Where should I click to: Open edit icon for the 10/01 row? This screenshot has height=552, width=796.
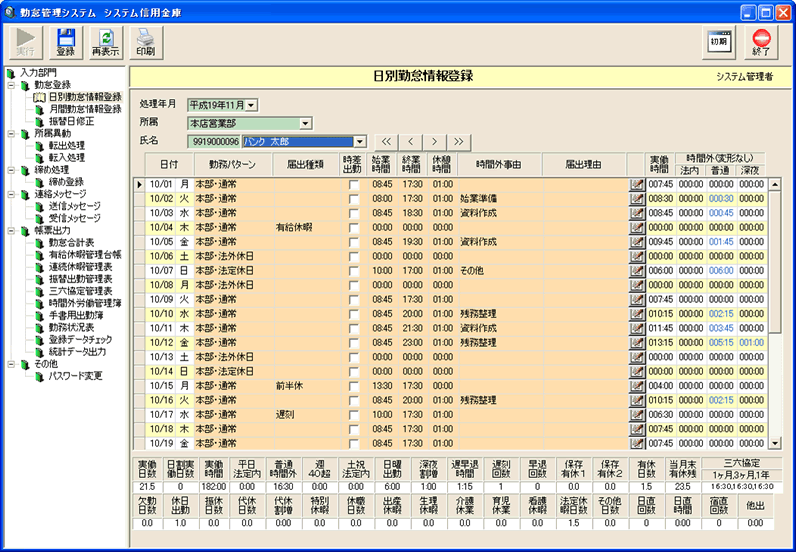(636, 184)
